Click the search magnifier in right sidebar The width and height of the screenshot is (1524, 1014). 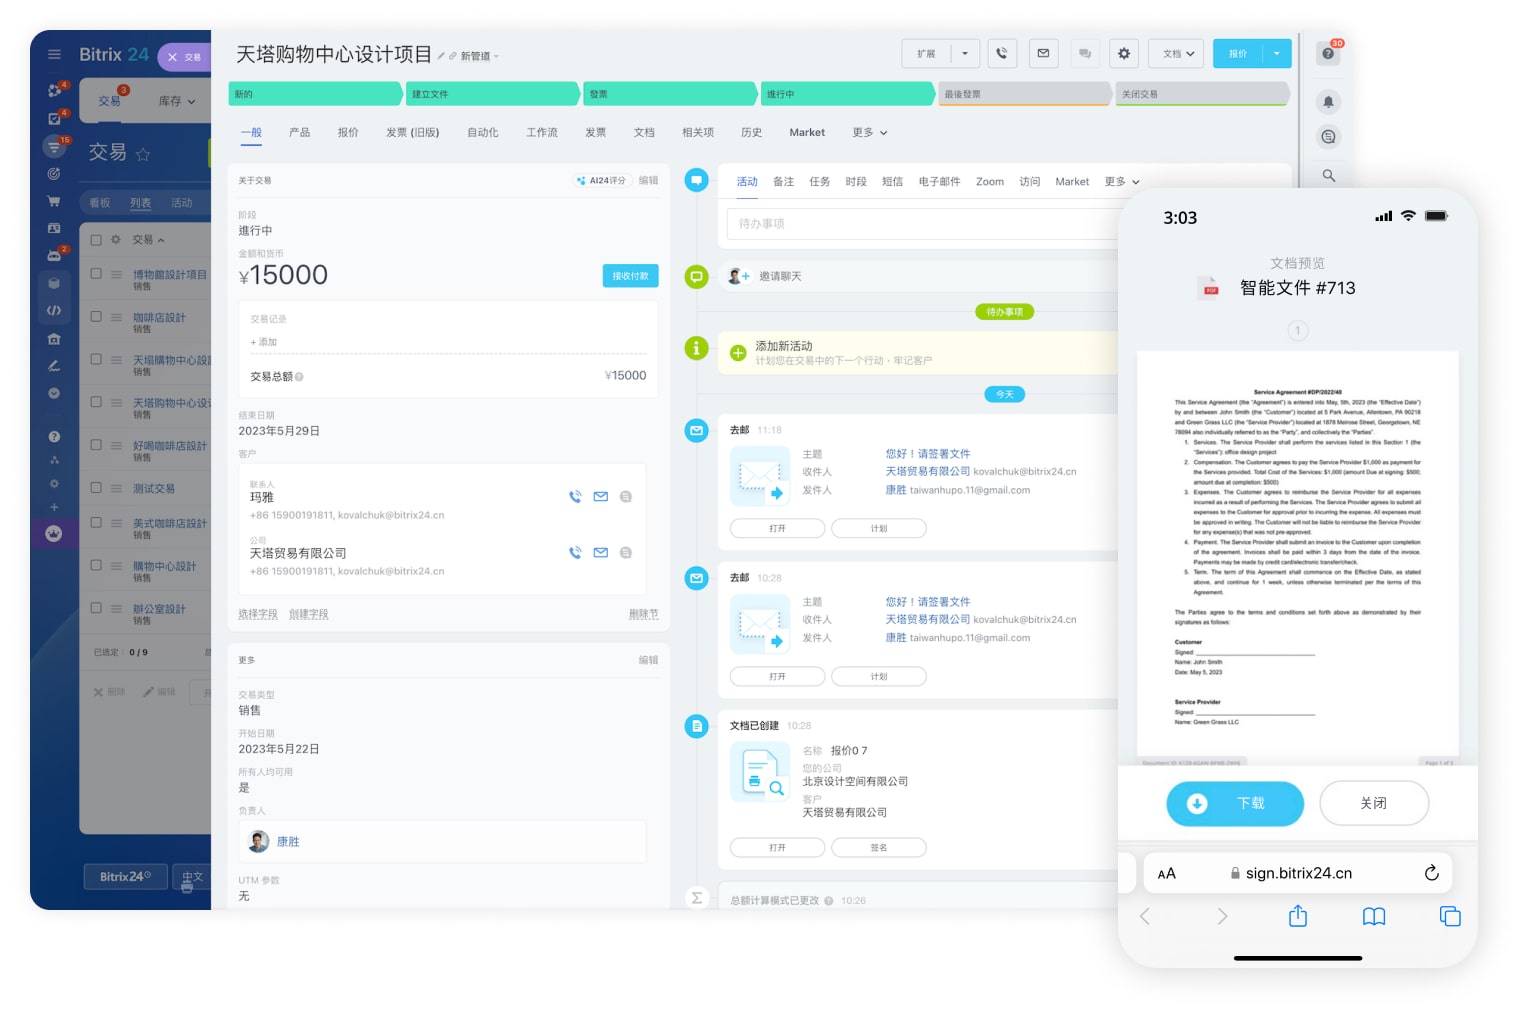1328,175
